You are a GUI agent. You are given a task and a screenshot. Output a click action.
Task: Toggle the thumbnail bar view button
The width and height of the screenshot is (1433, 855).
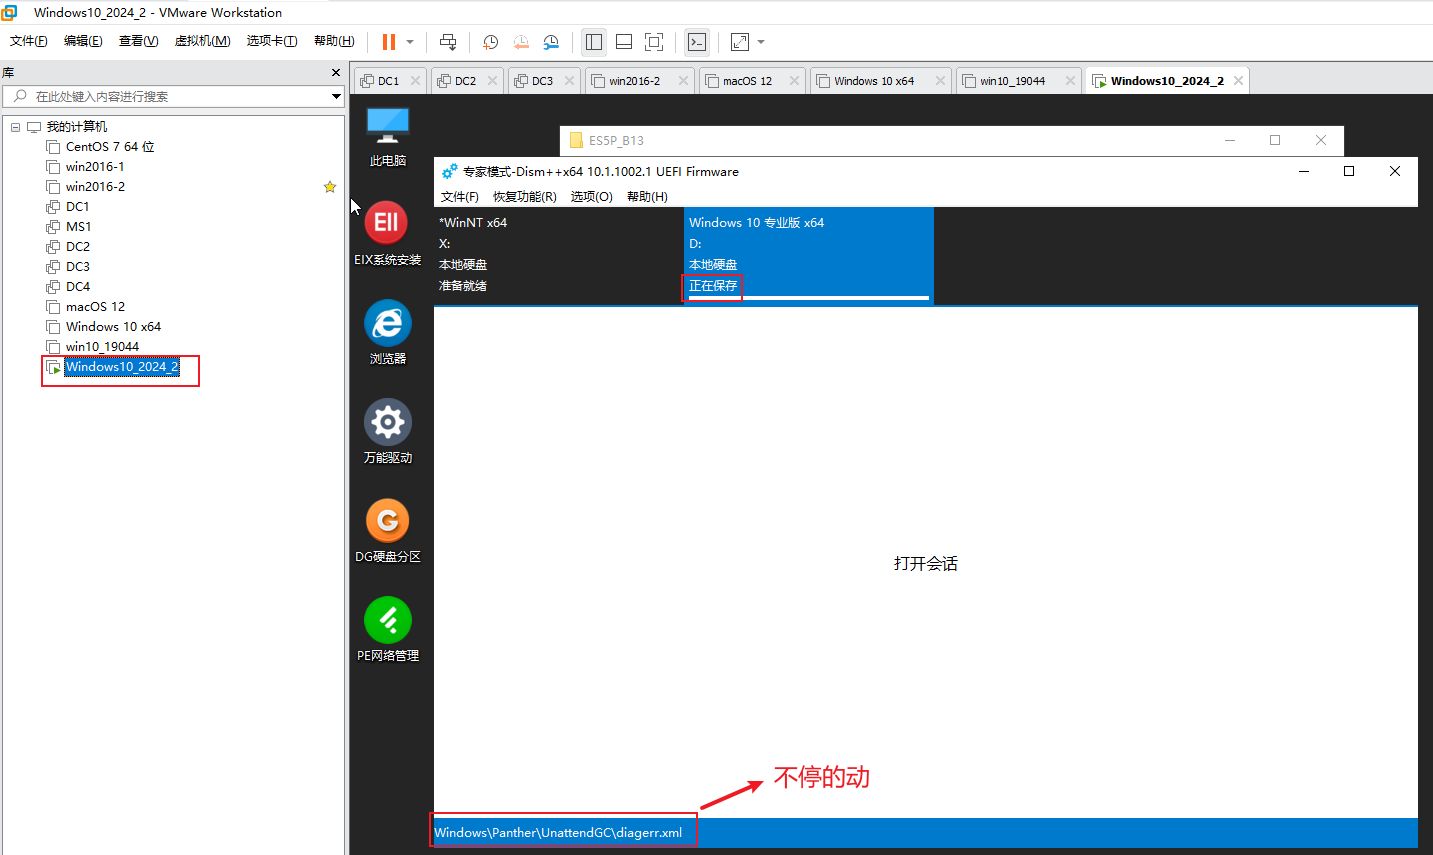[624, 42]
